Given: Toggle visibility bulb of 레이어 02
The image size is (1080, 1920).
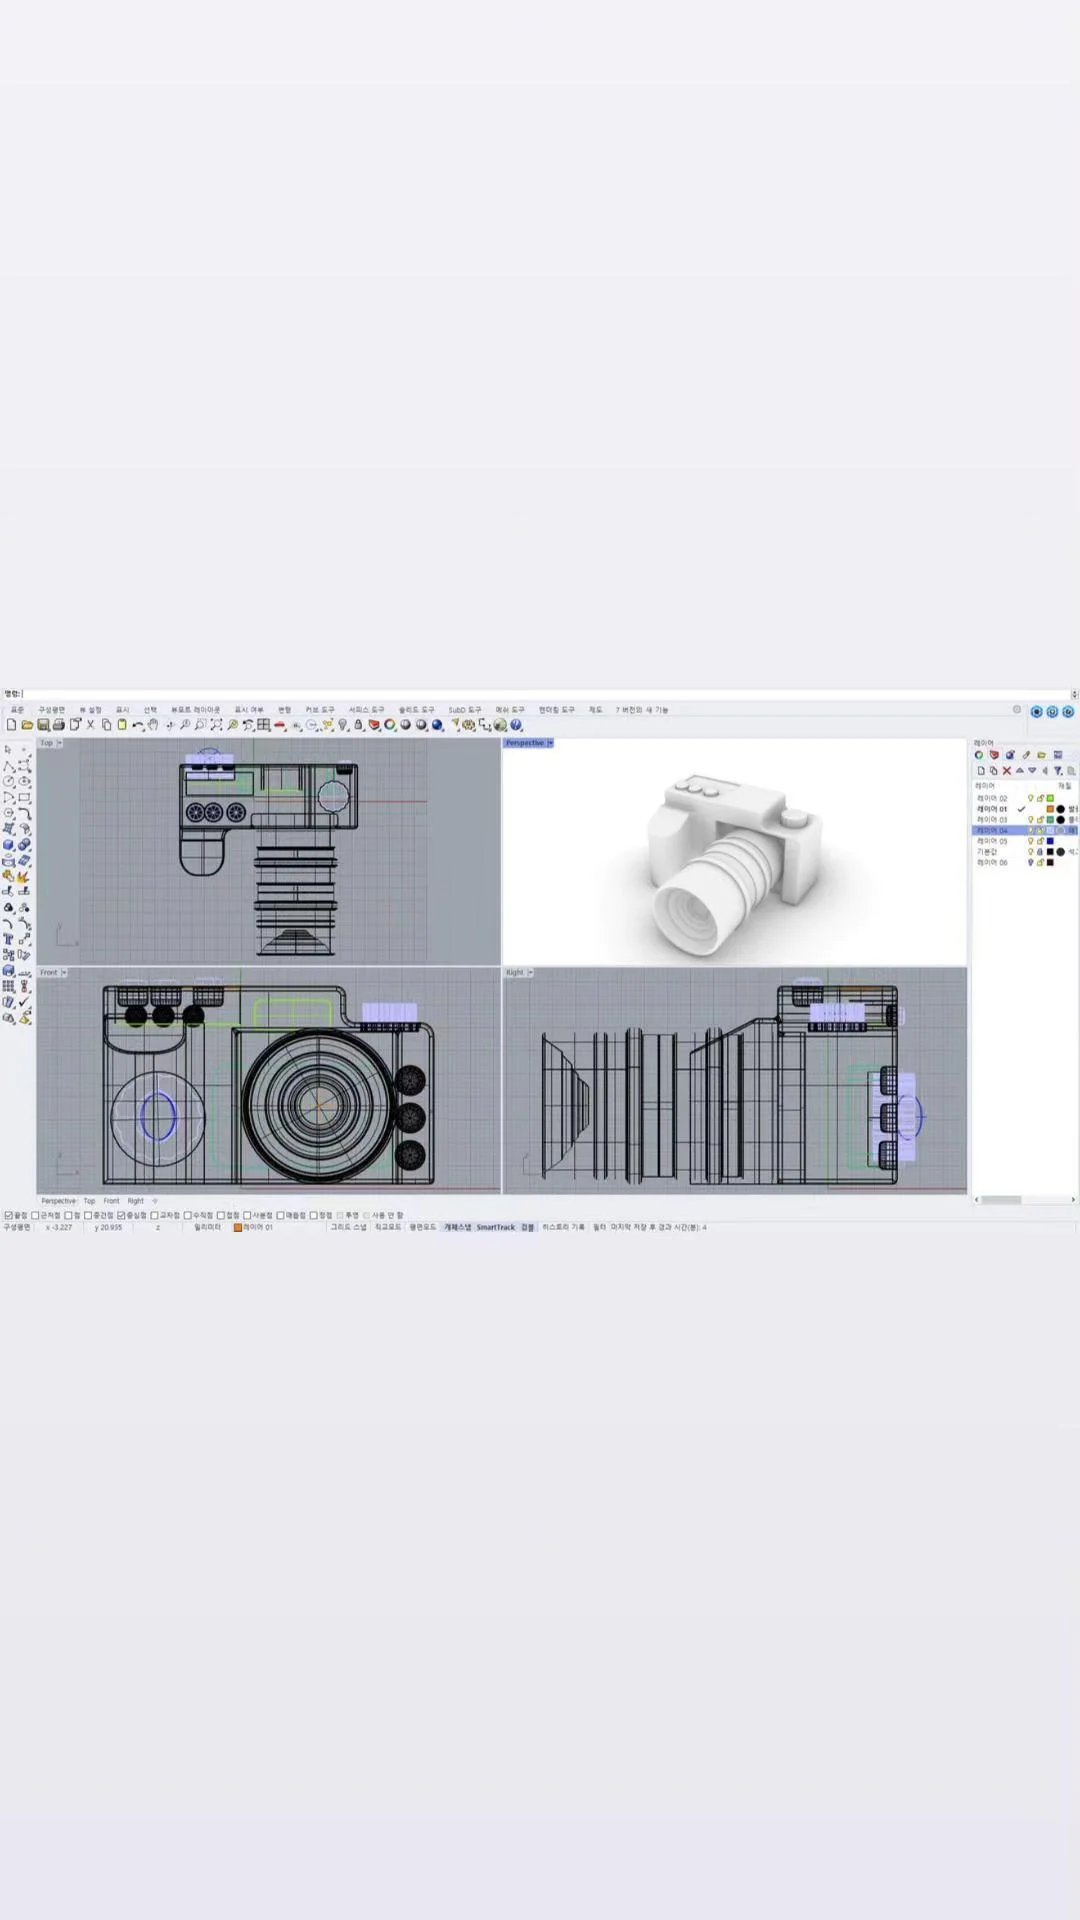Looking at the screenshot, I should pyautogui.click(x=1031, y=798).
